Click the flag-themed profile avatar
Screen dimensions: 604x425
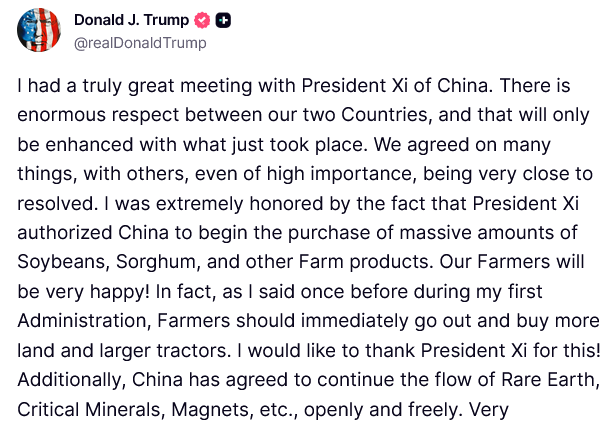[39, 32]
